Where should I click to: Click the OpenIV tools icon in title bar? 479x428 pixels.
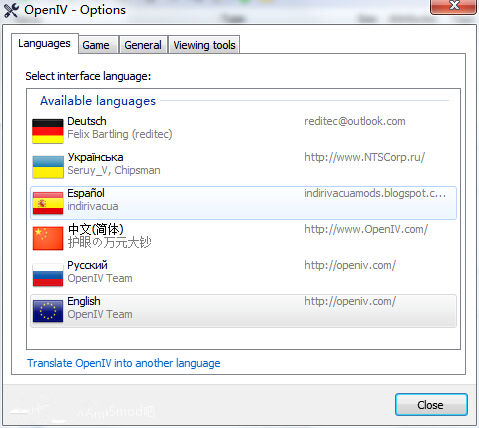(11, 10)
